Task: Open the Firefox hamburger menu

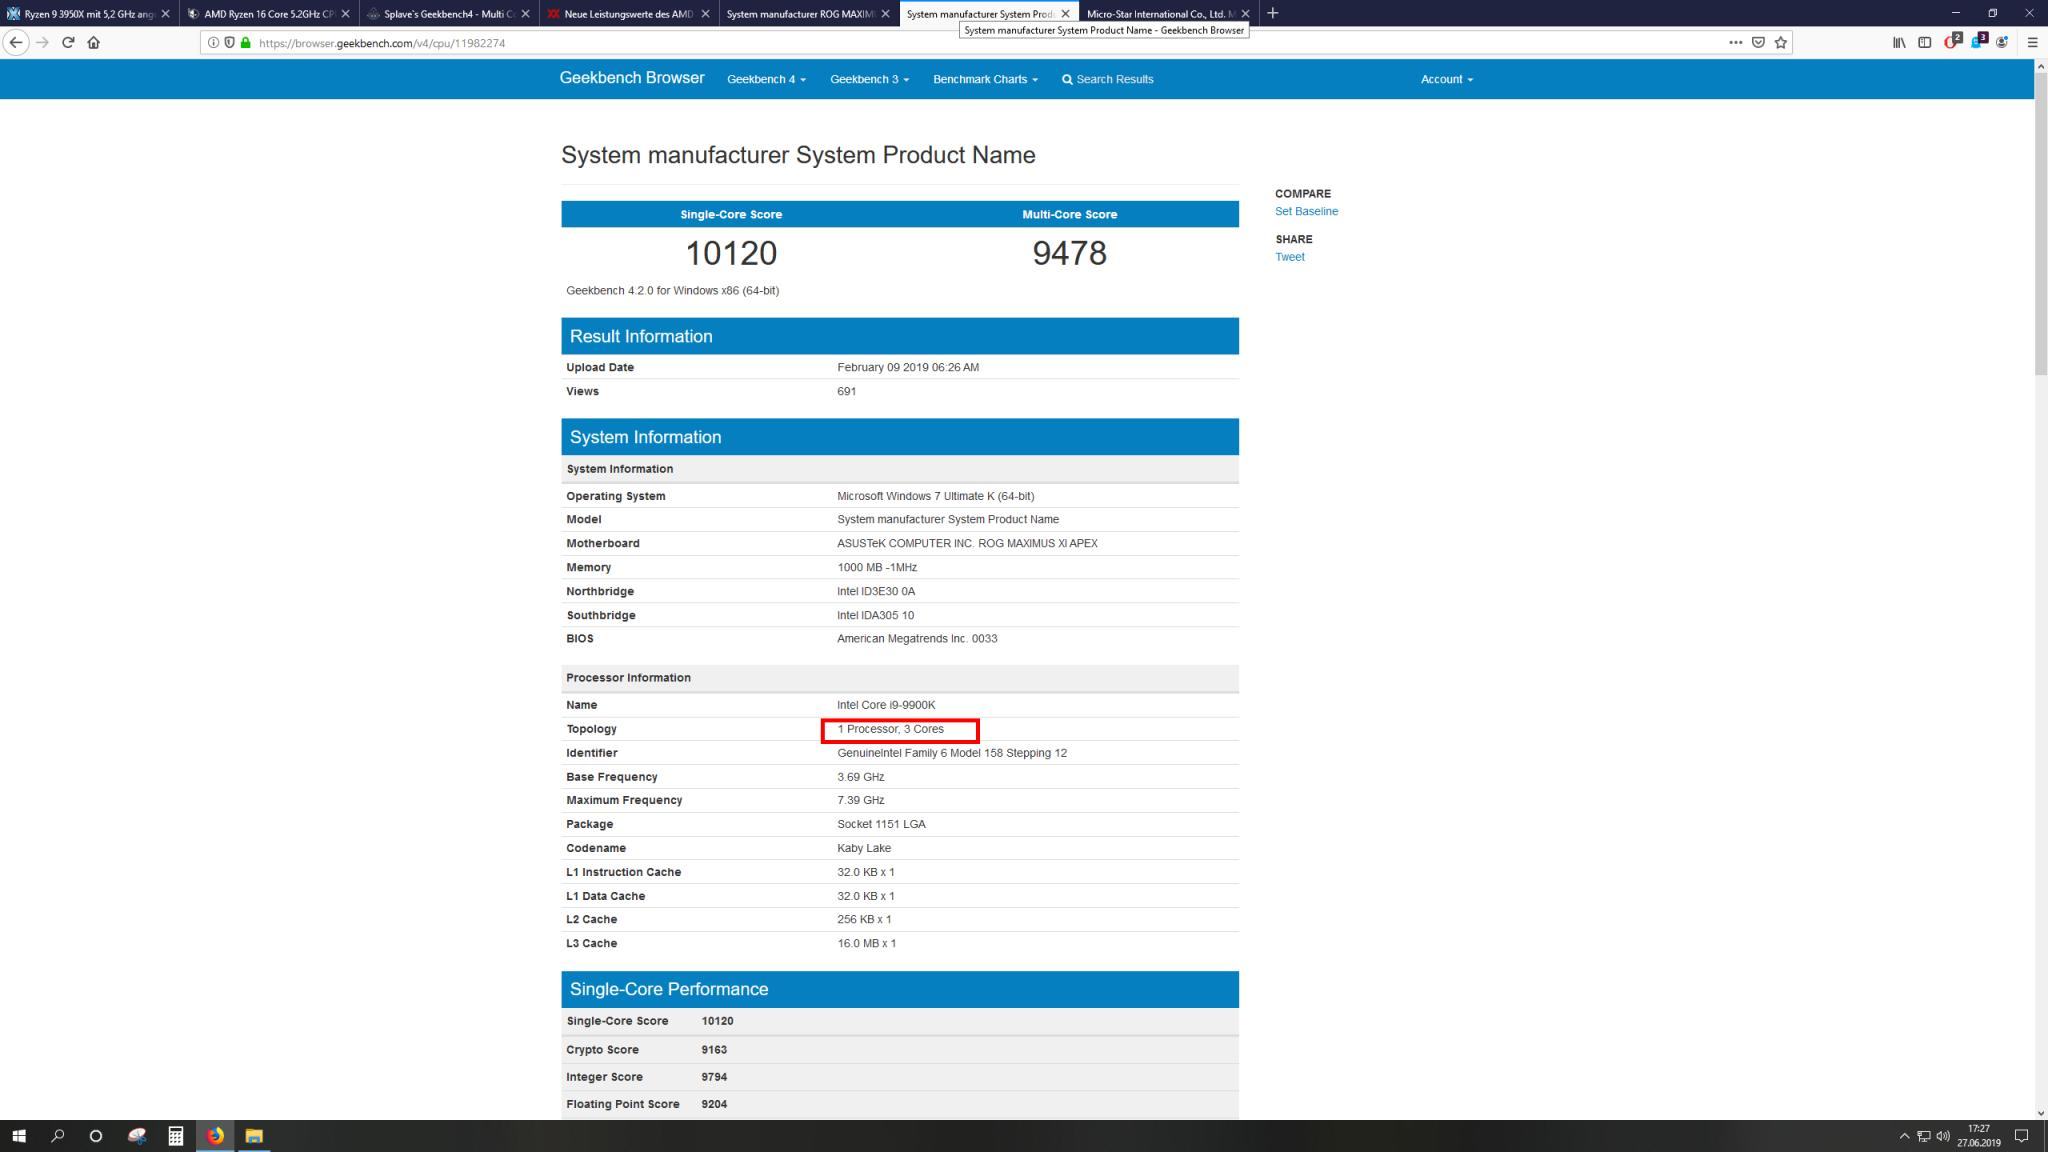Action: pos(2032,43)
